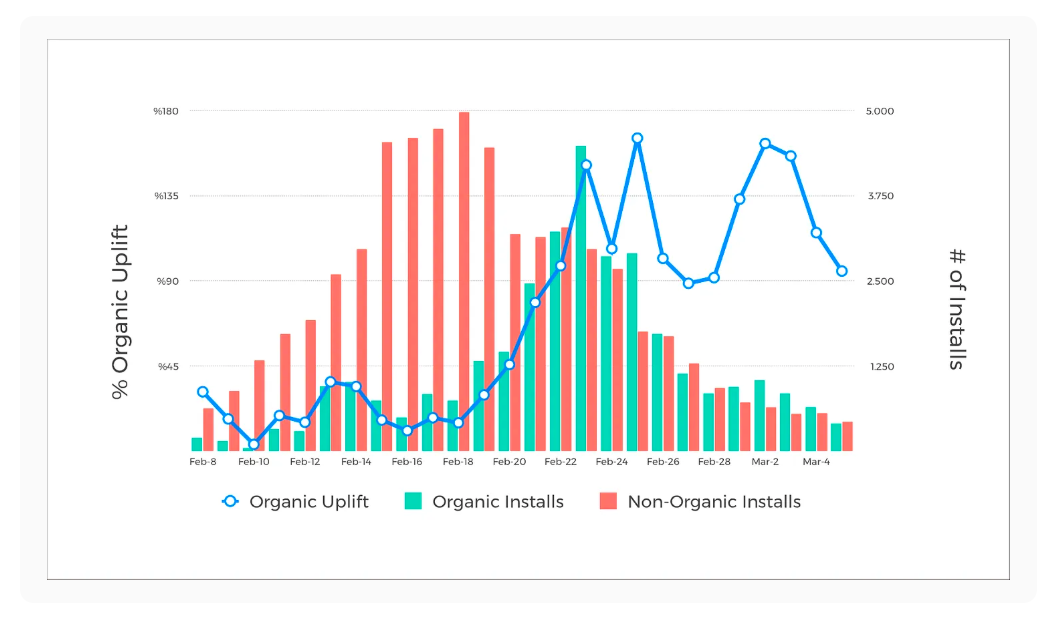1055x619 pixels.
Task: Click the Organic Uplift legend marker
Action: 232,501
